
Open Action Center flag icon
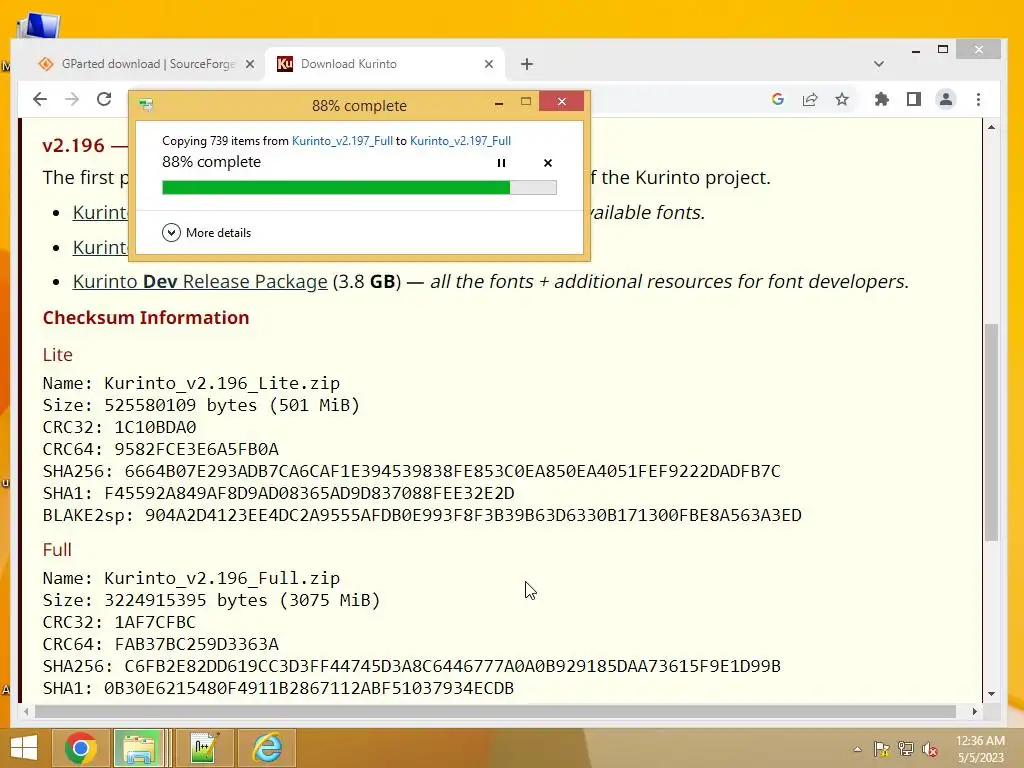[x=881, y=749]
